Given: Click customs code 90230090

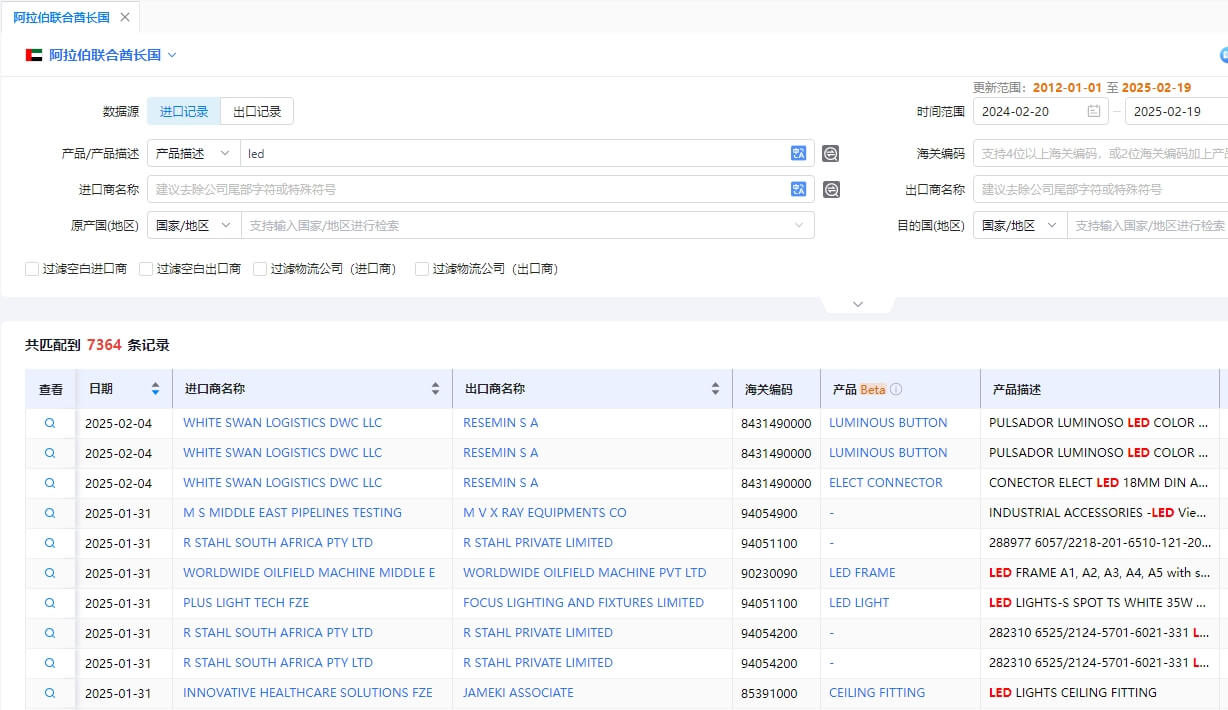Looking at the screenshot, I should (x=769, y=573).
